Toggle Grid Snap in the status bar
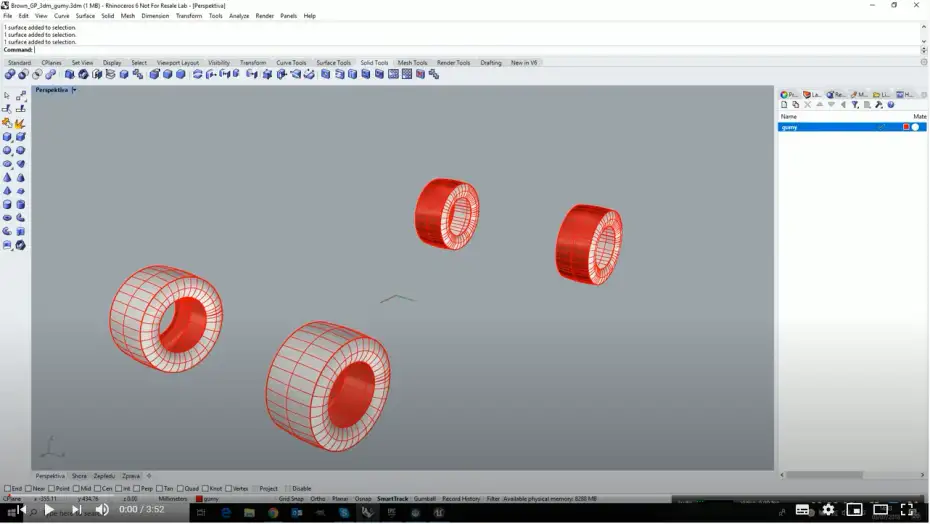930x524 pixels. coord(291,499)
